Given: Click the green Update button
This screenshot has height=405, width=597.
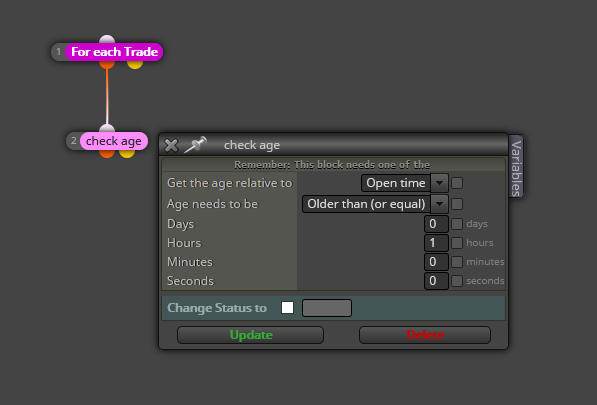Looking at the screenshot, I should 251,335.
